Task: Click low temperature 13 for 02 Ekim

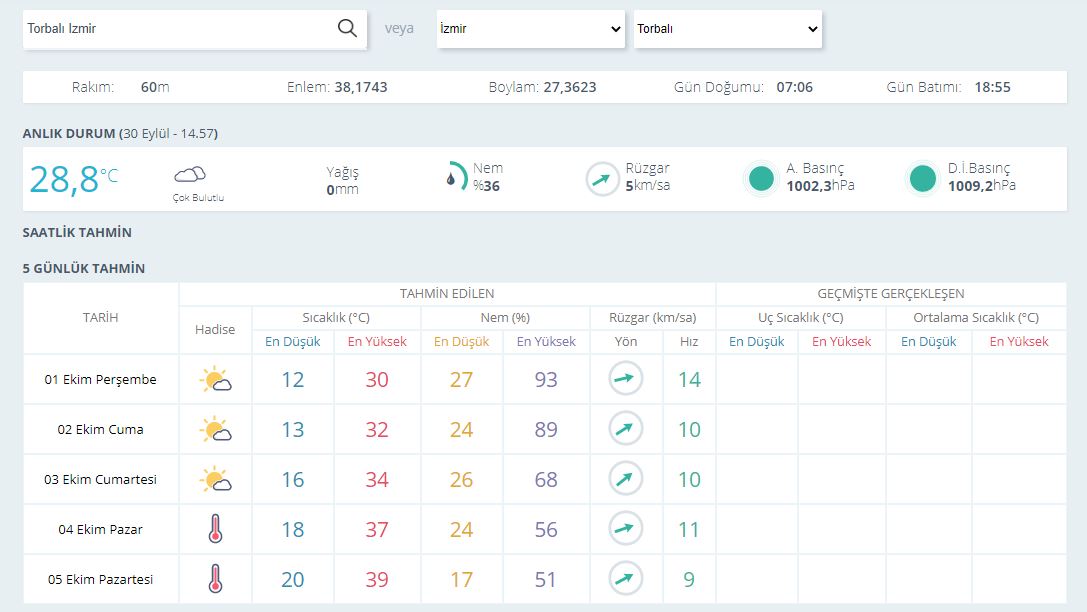Action: click(x=293, y=430)
